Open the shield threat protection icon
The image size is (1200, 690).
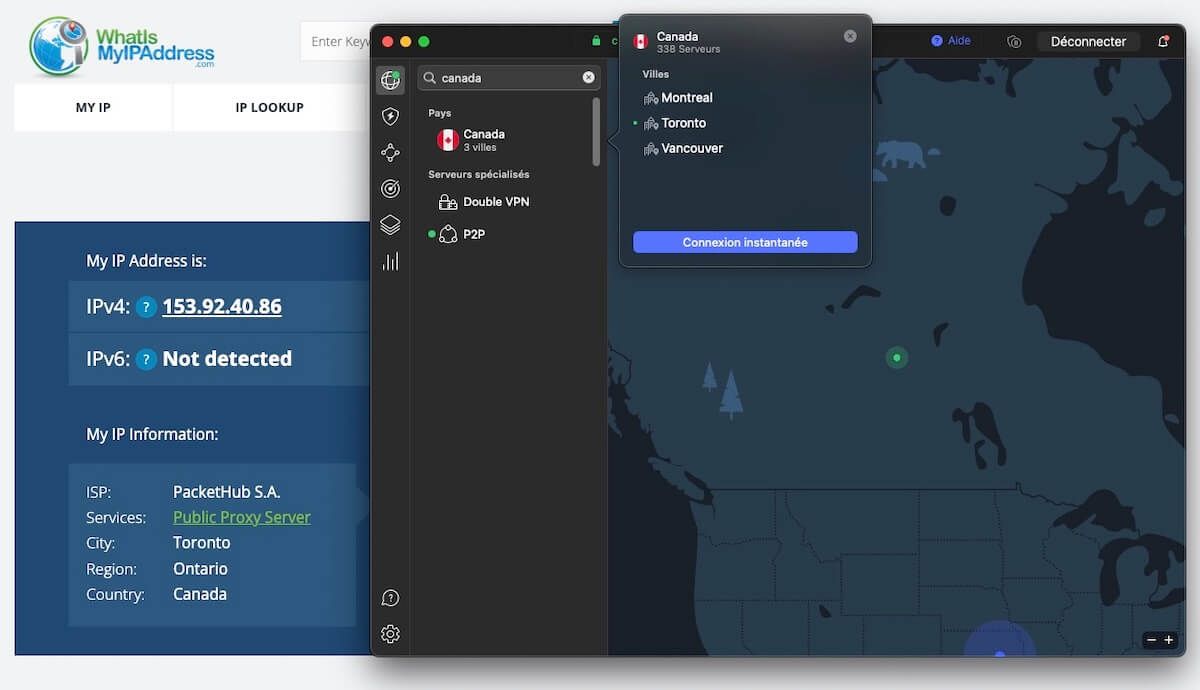(x=390, y=117)
